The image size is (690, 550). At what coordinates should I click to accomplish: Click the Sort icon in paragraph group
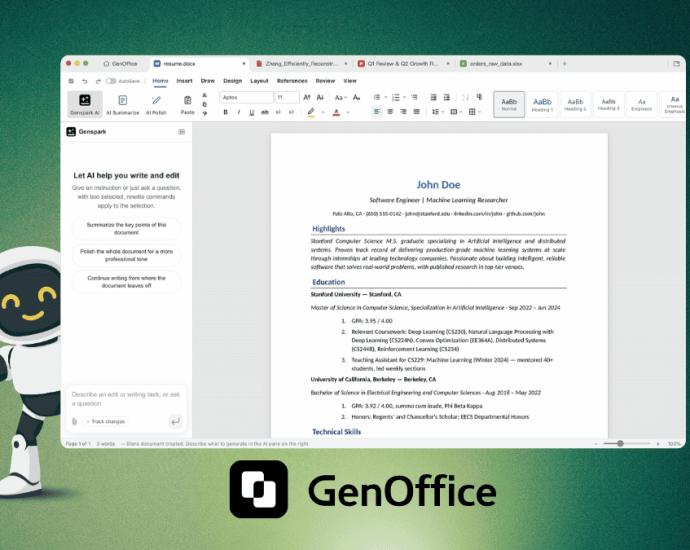coord(466,97)
